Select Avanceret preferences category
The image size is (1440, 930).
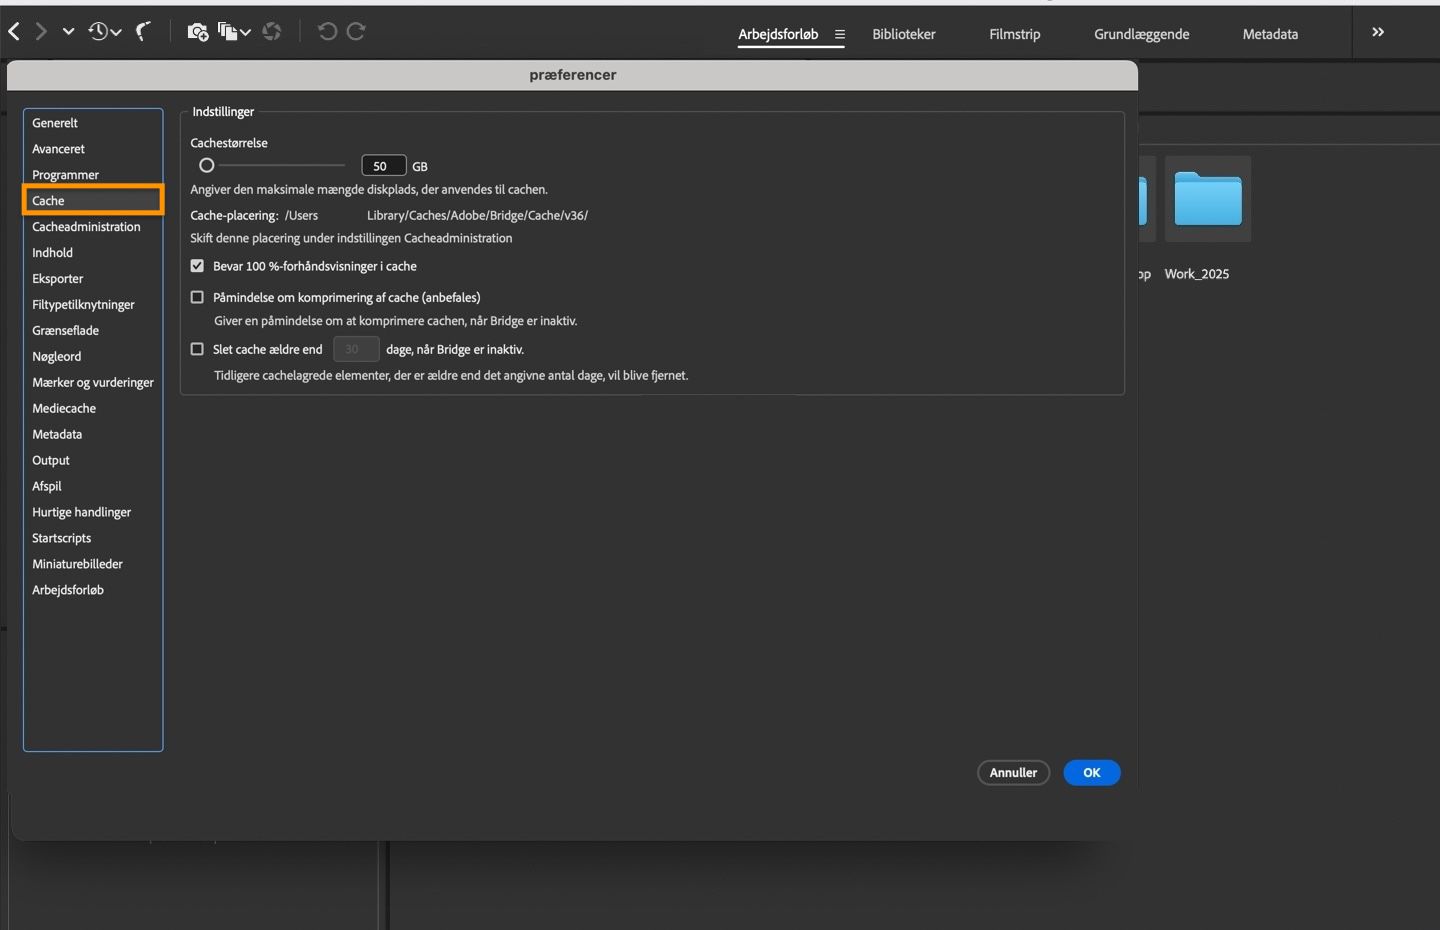coord(93,149)
